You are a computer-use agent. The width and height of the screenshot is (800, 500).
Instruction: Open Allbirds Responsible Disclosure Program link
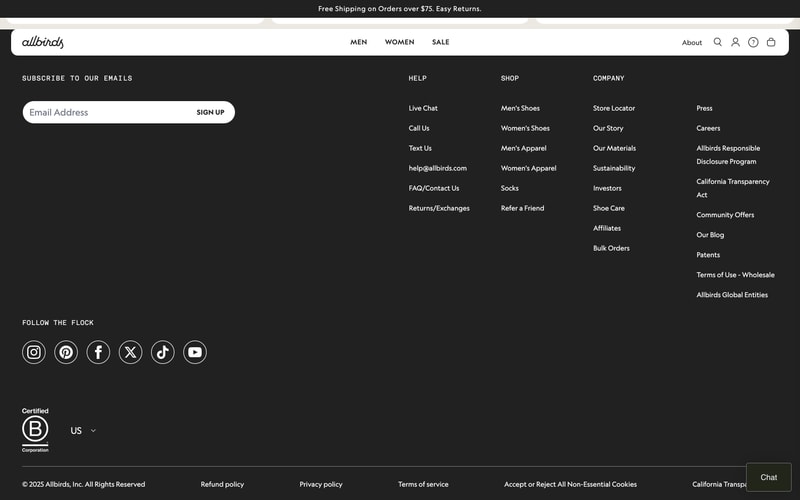point(728,155)
